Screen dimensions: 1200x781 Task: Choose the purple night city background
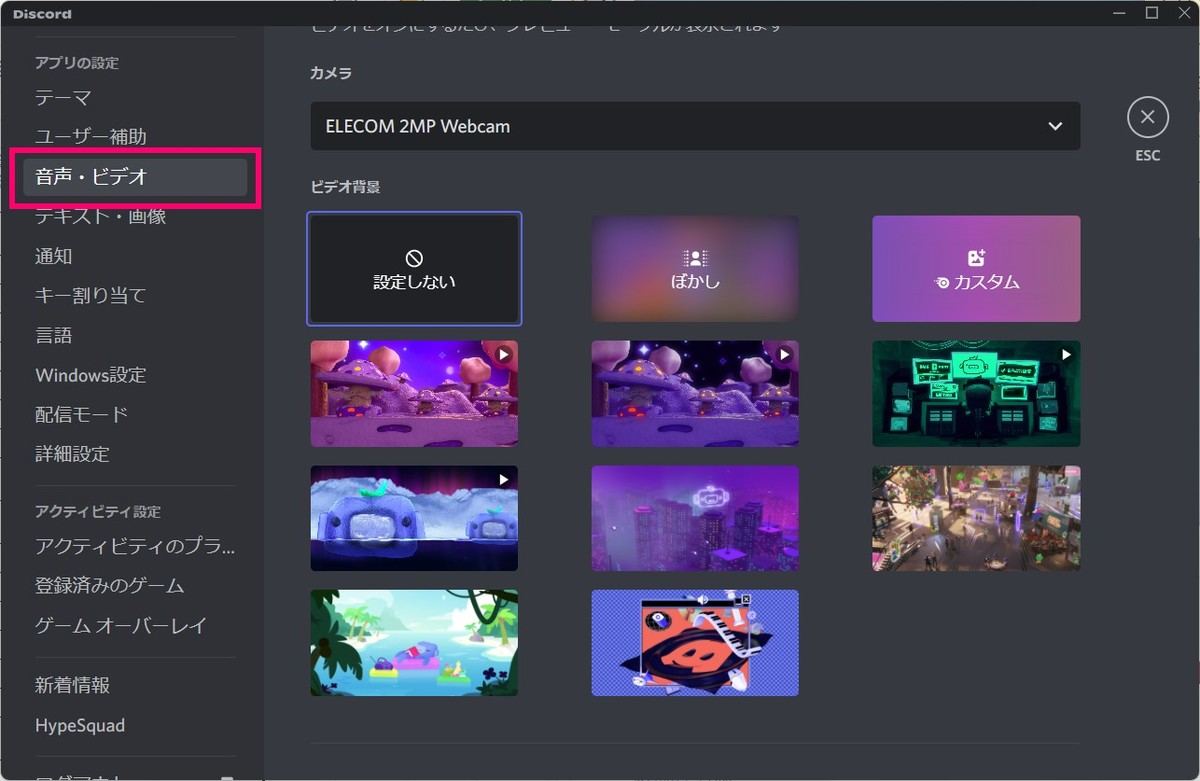click(x=695, y=518)
